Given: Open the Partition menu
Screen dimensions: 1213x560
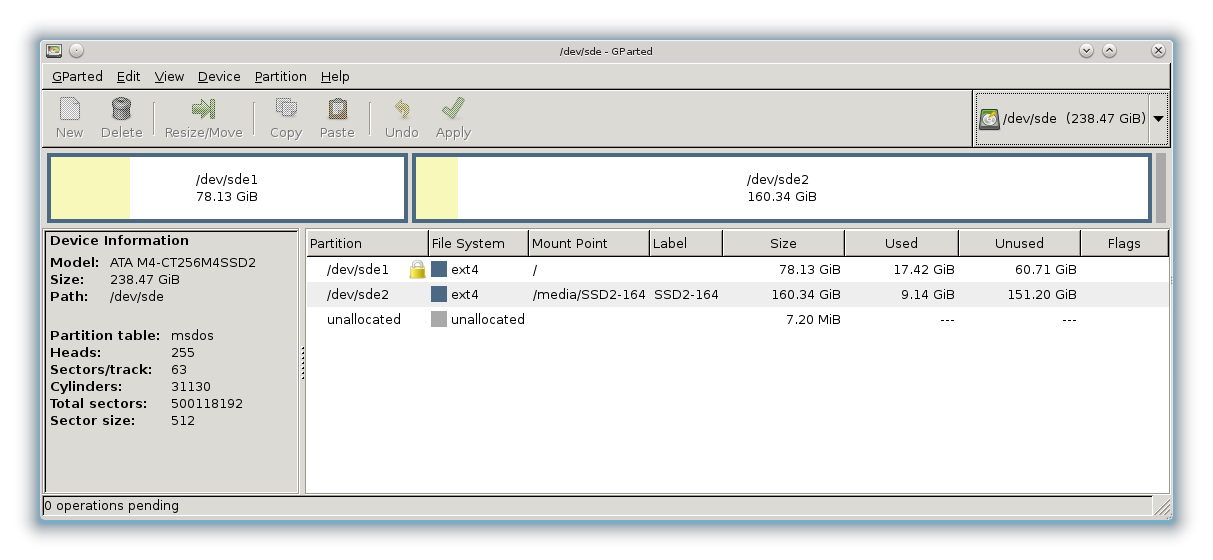Looking at the screenshot, I should [x=280, y=76].
